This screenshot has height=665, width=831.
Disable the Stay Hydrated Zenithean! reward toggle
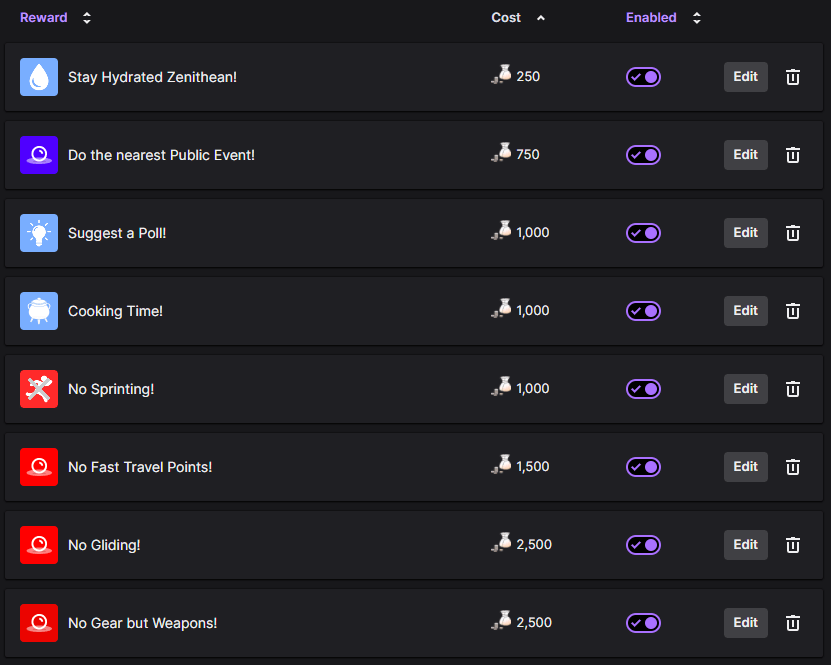[643, 77]
